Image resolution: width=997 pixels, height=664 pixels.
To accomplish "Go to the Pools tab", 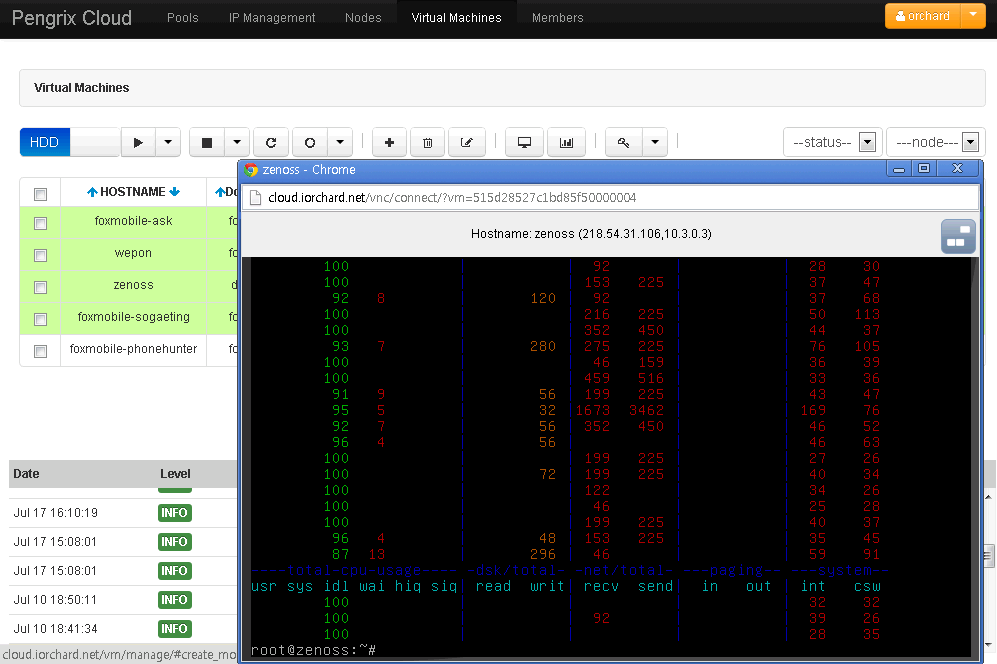I will coord(182,18).
